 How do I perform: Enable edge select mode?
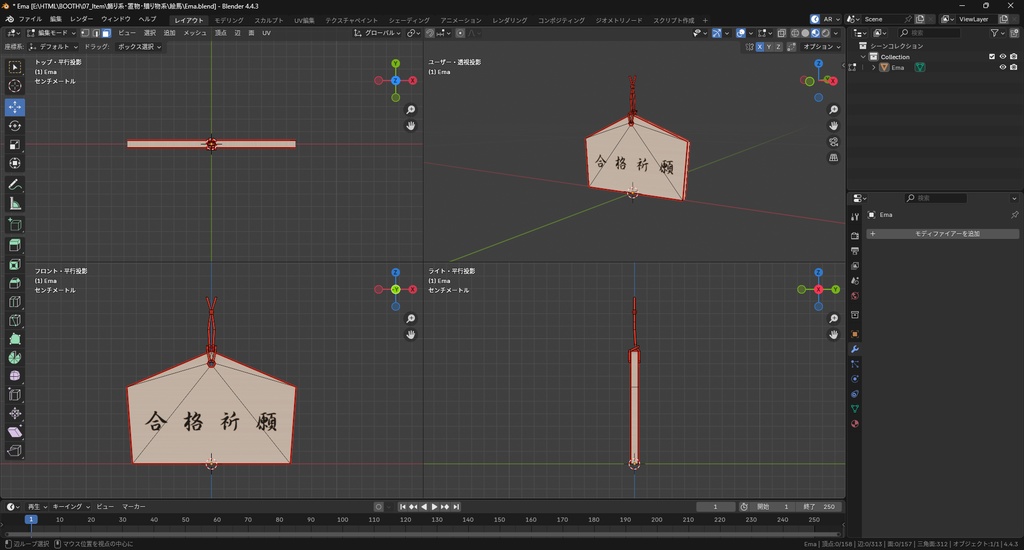click(x=95, y=33)
